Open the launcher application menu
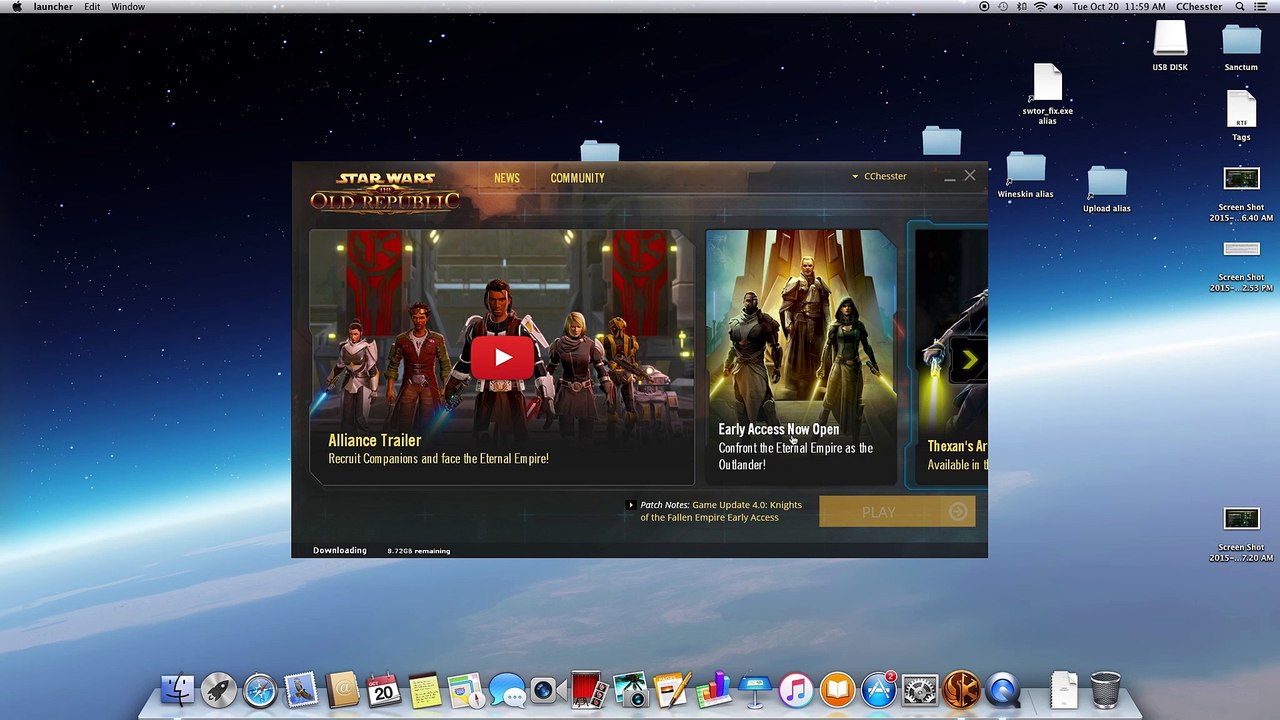 (x=53, y=7)
